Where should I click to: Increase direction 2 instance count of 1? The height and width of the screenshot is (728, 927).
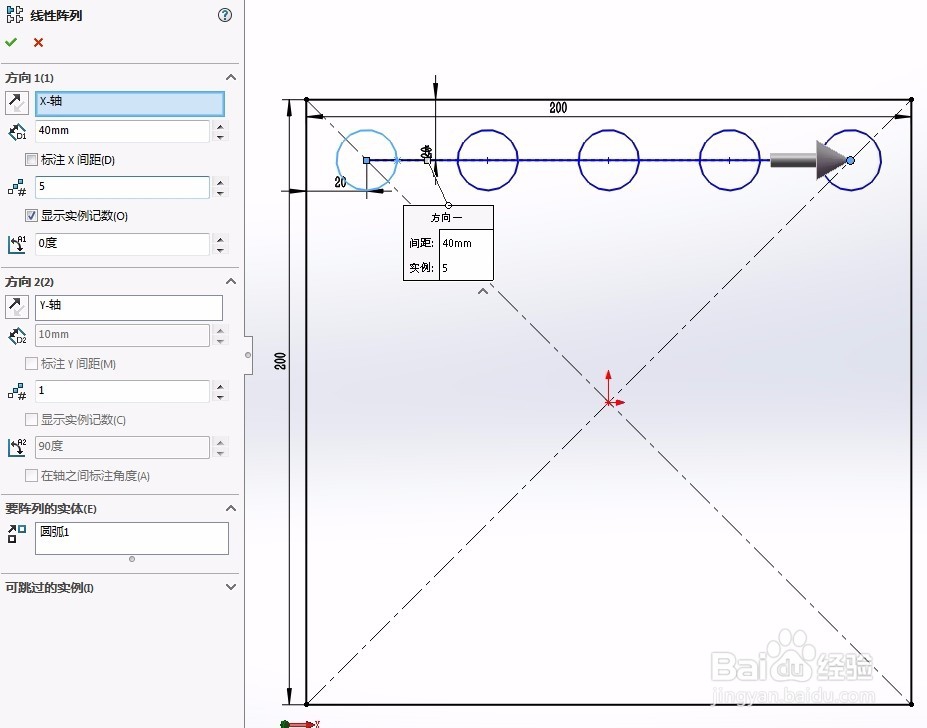tap(221, 386)
